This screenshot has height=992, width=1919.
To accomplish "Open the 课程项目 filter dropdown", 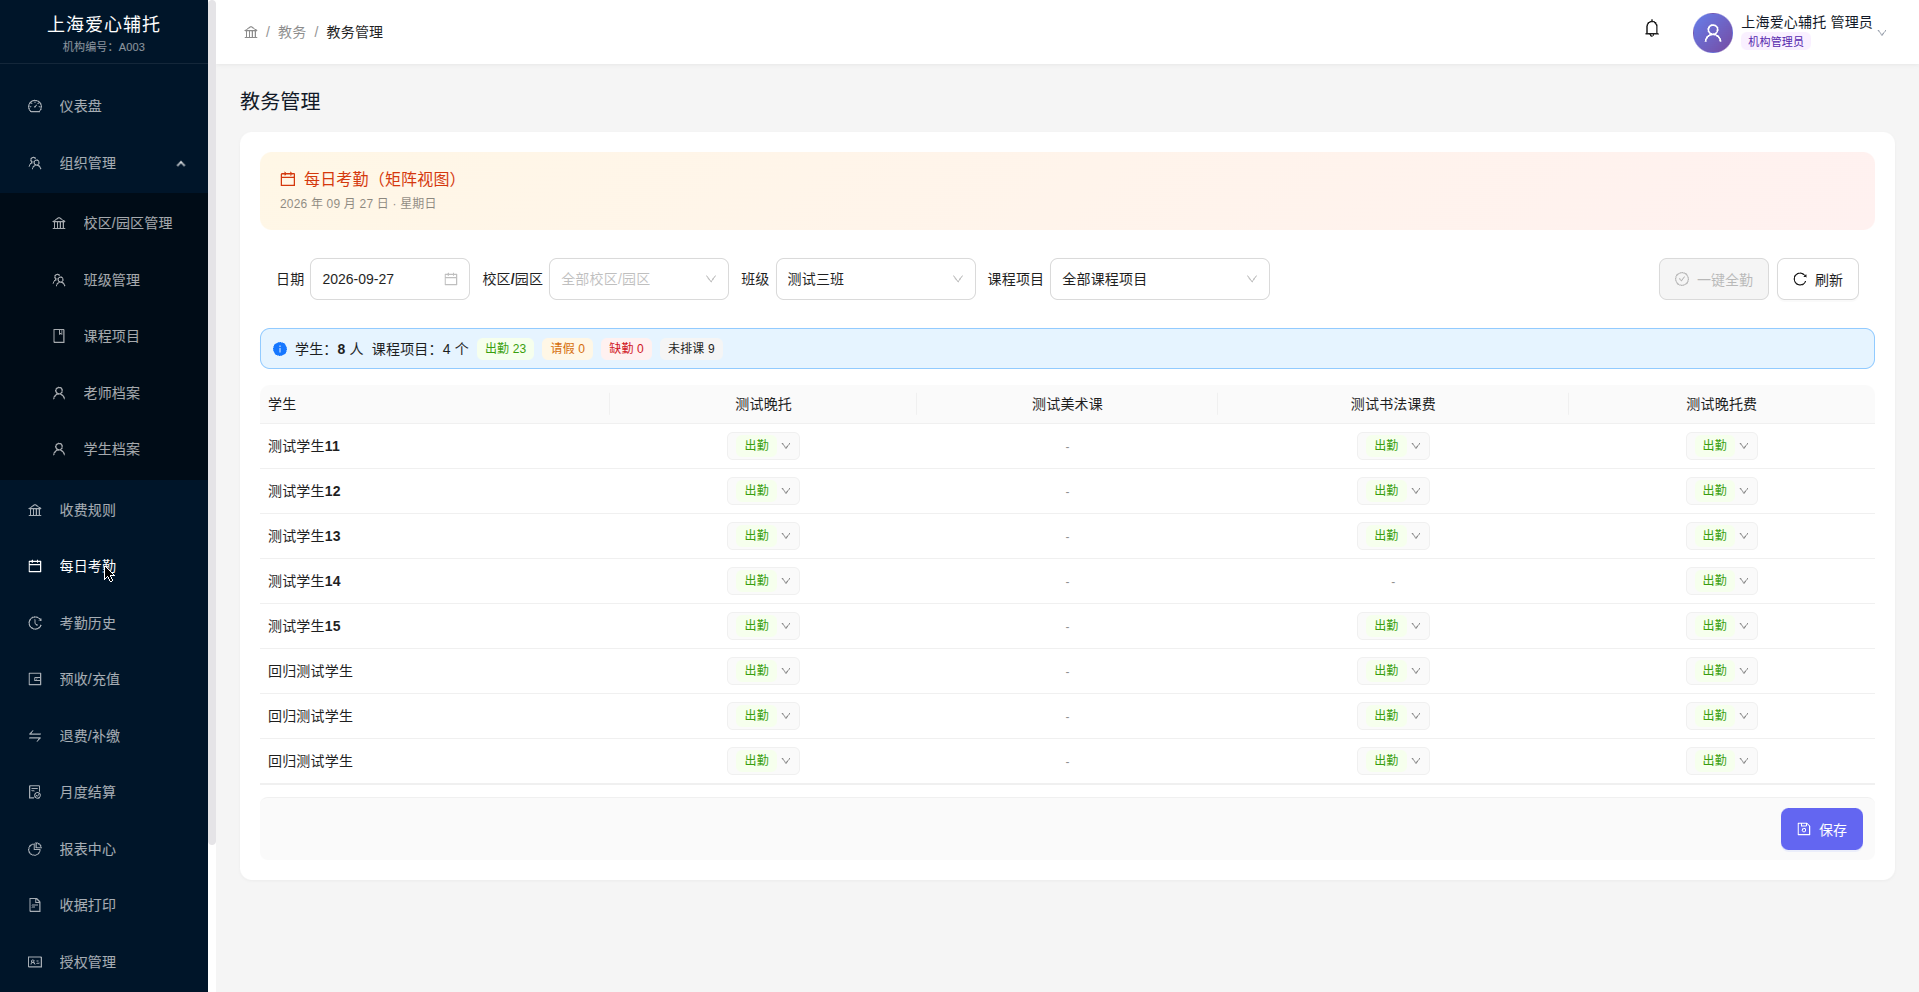I will tap(1159, 279).
